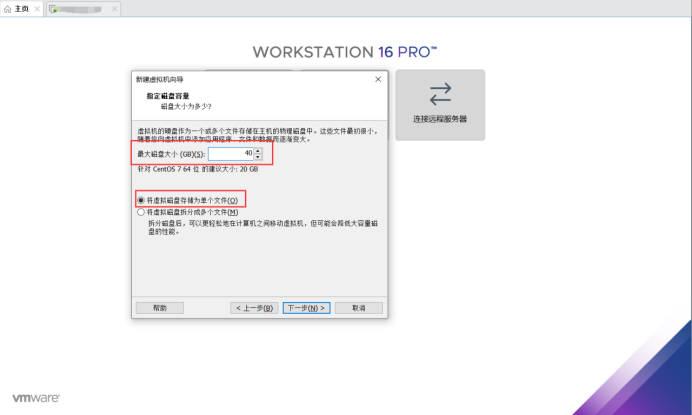Increase the max disk size with up arrow
The image size is (692, 415).
pyautogui.click(x=258, y=151)
